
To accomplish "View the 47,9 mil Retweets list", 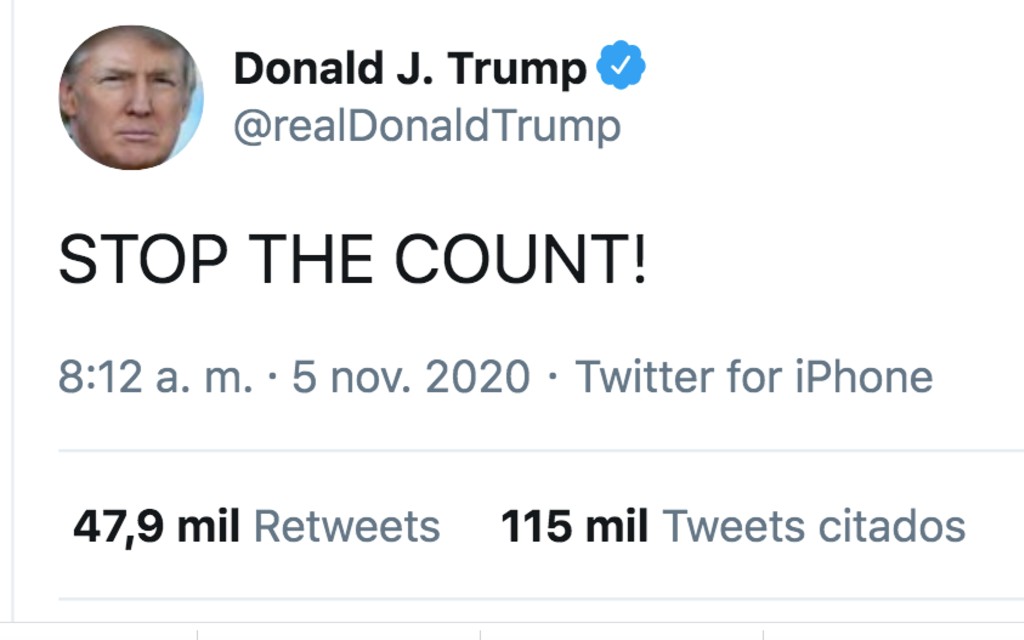I will coord(256,526).
